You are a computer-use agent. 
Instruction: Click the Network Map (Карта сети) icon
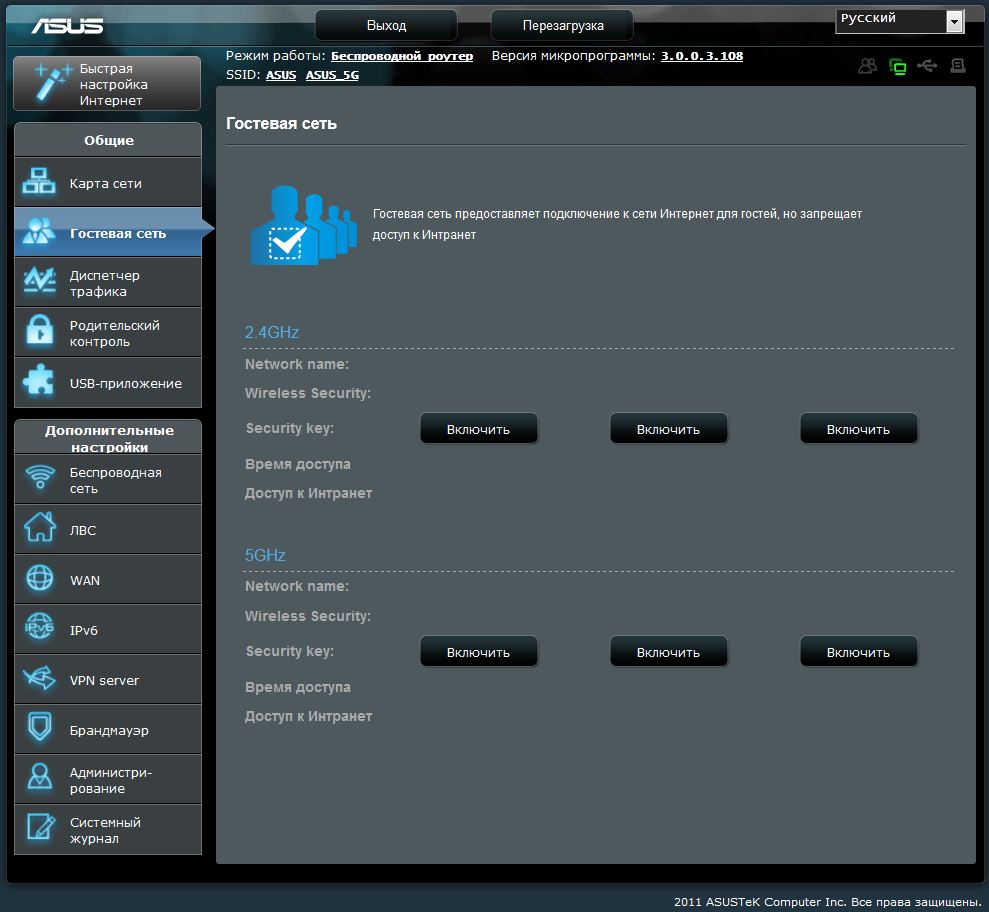point(39,181)
